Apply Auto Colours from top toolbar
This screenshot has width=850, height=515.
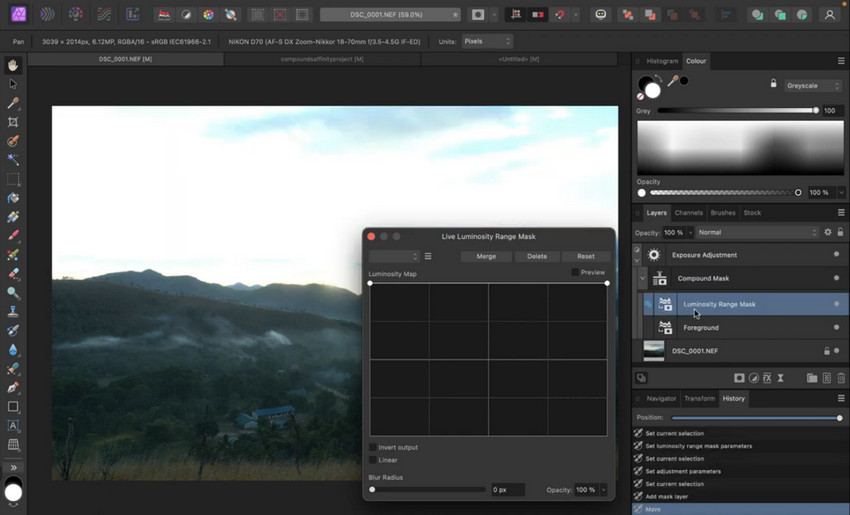coord(208,15)
